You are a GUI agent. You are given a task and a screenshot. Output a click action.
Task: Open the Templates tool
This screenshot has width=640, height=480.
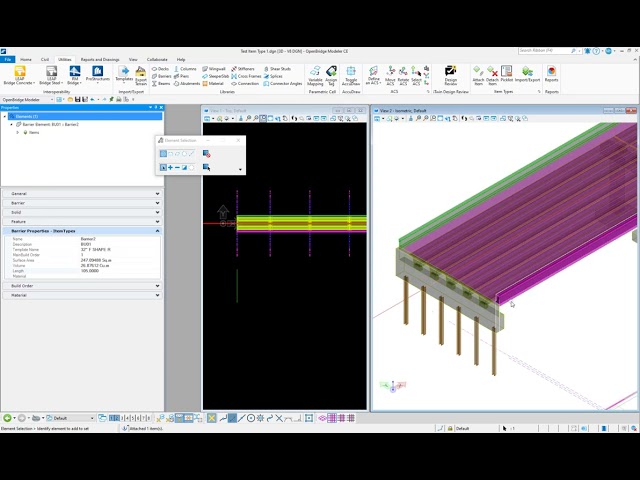[x=124, y=75]
